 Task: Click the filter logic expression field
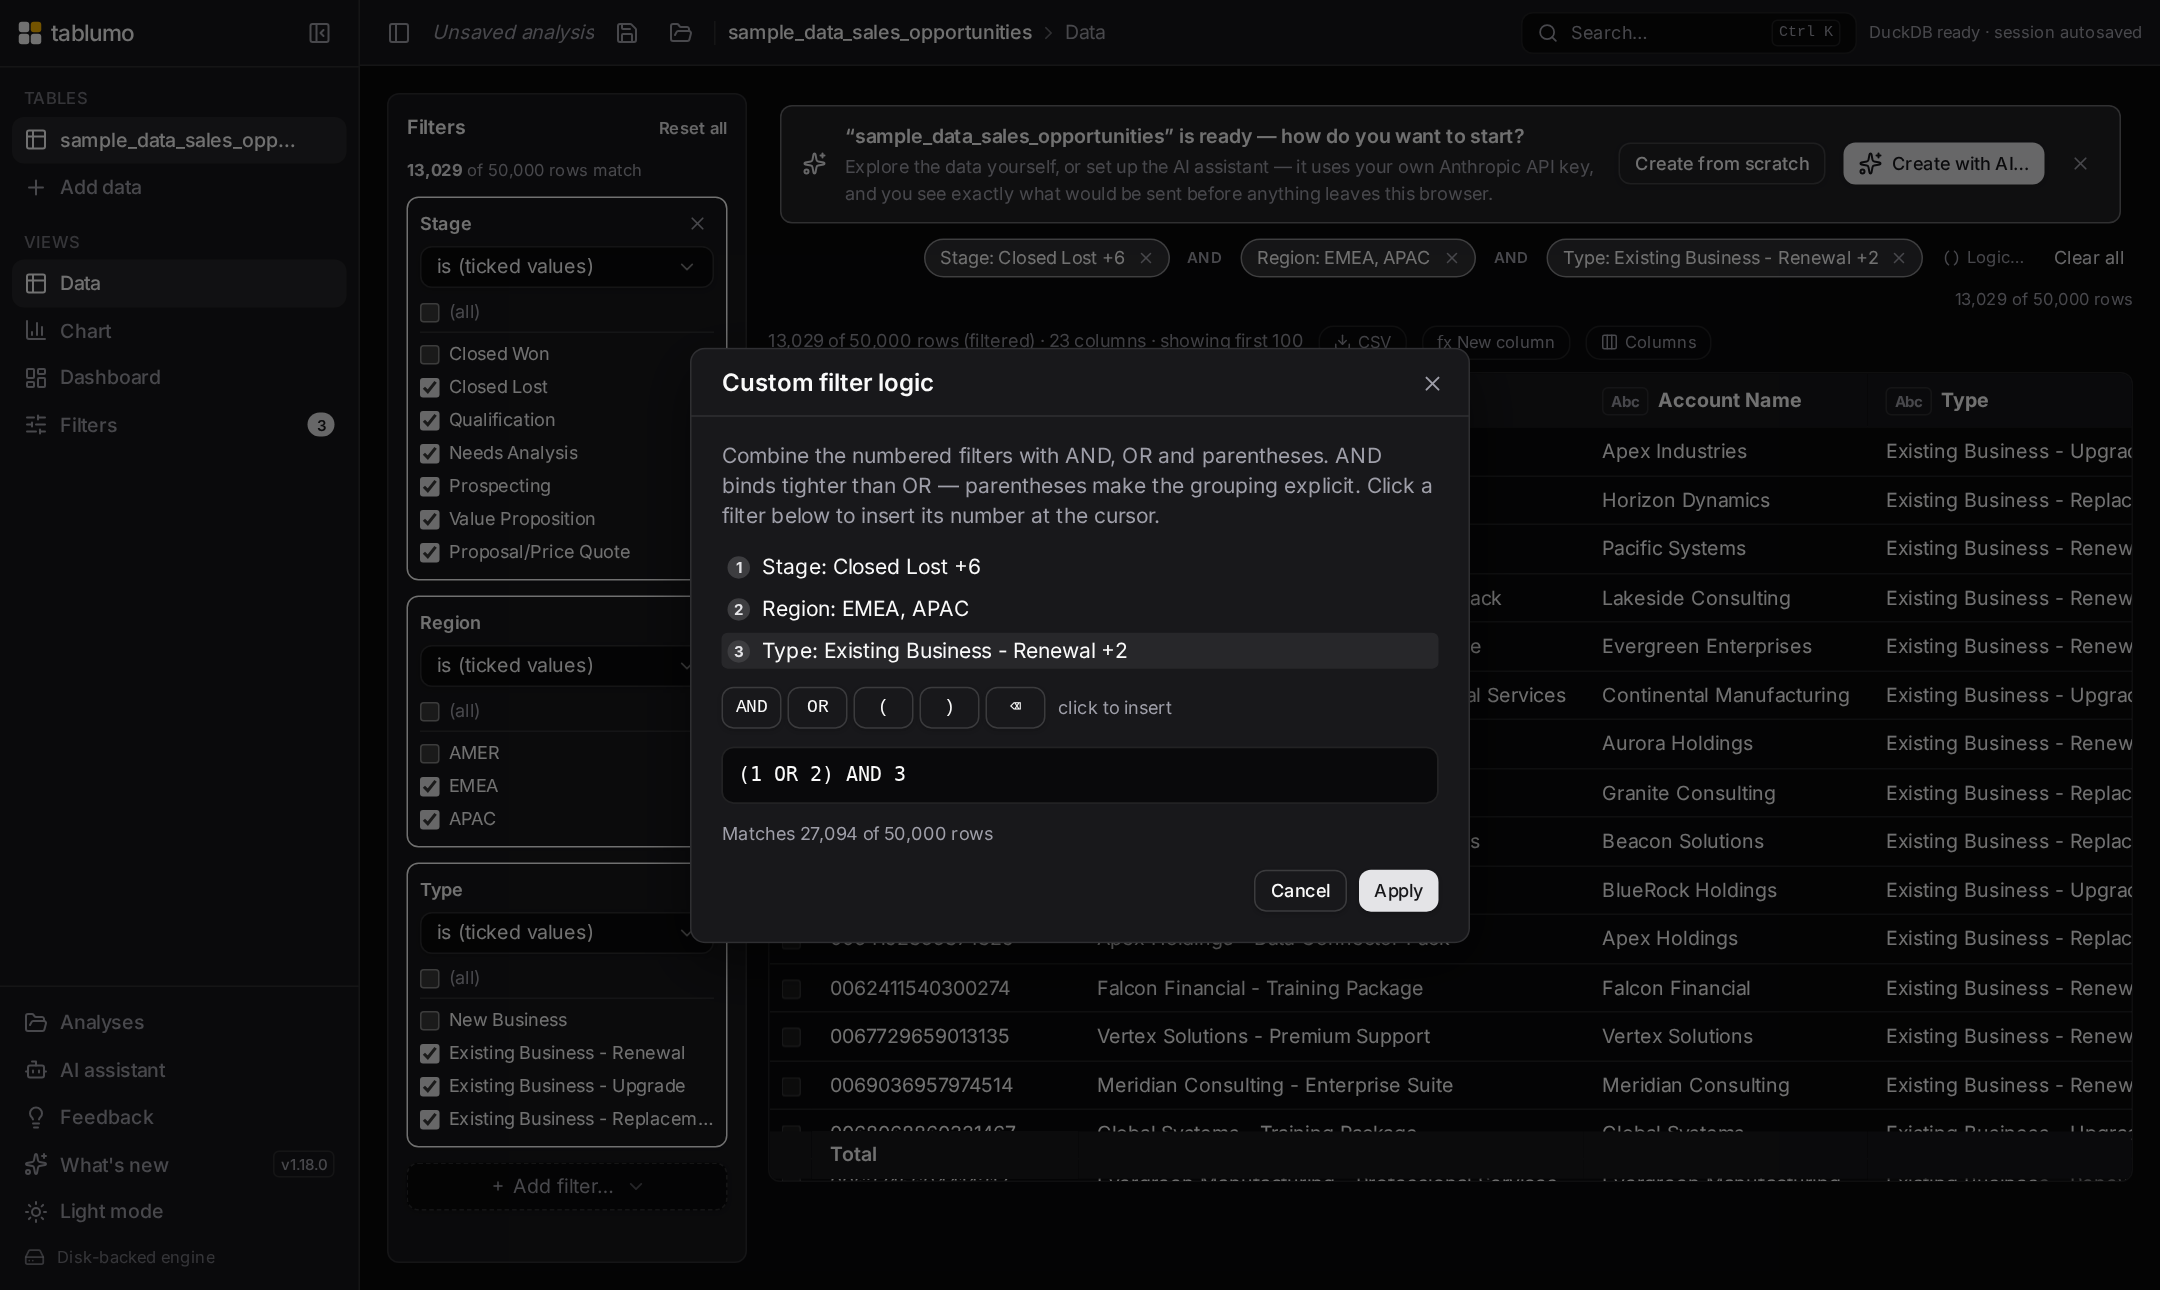coord(1079,775)
